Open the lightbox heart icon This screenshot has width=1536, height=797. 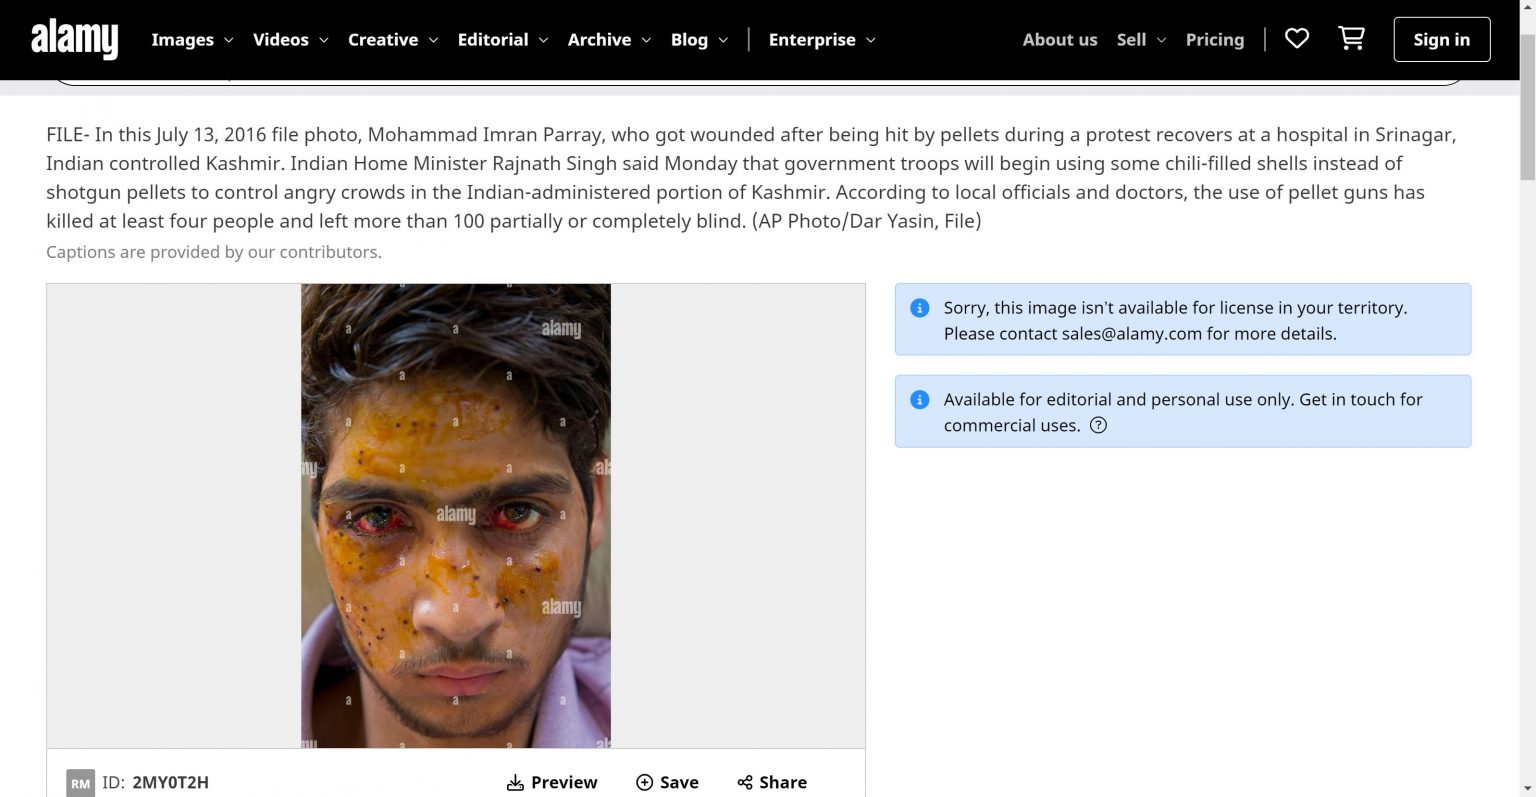pos(1297,39)
